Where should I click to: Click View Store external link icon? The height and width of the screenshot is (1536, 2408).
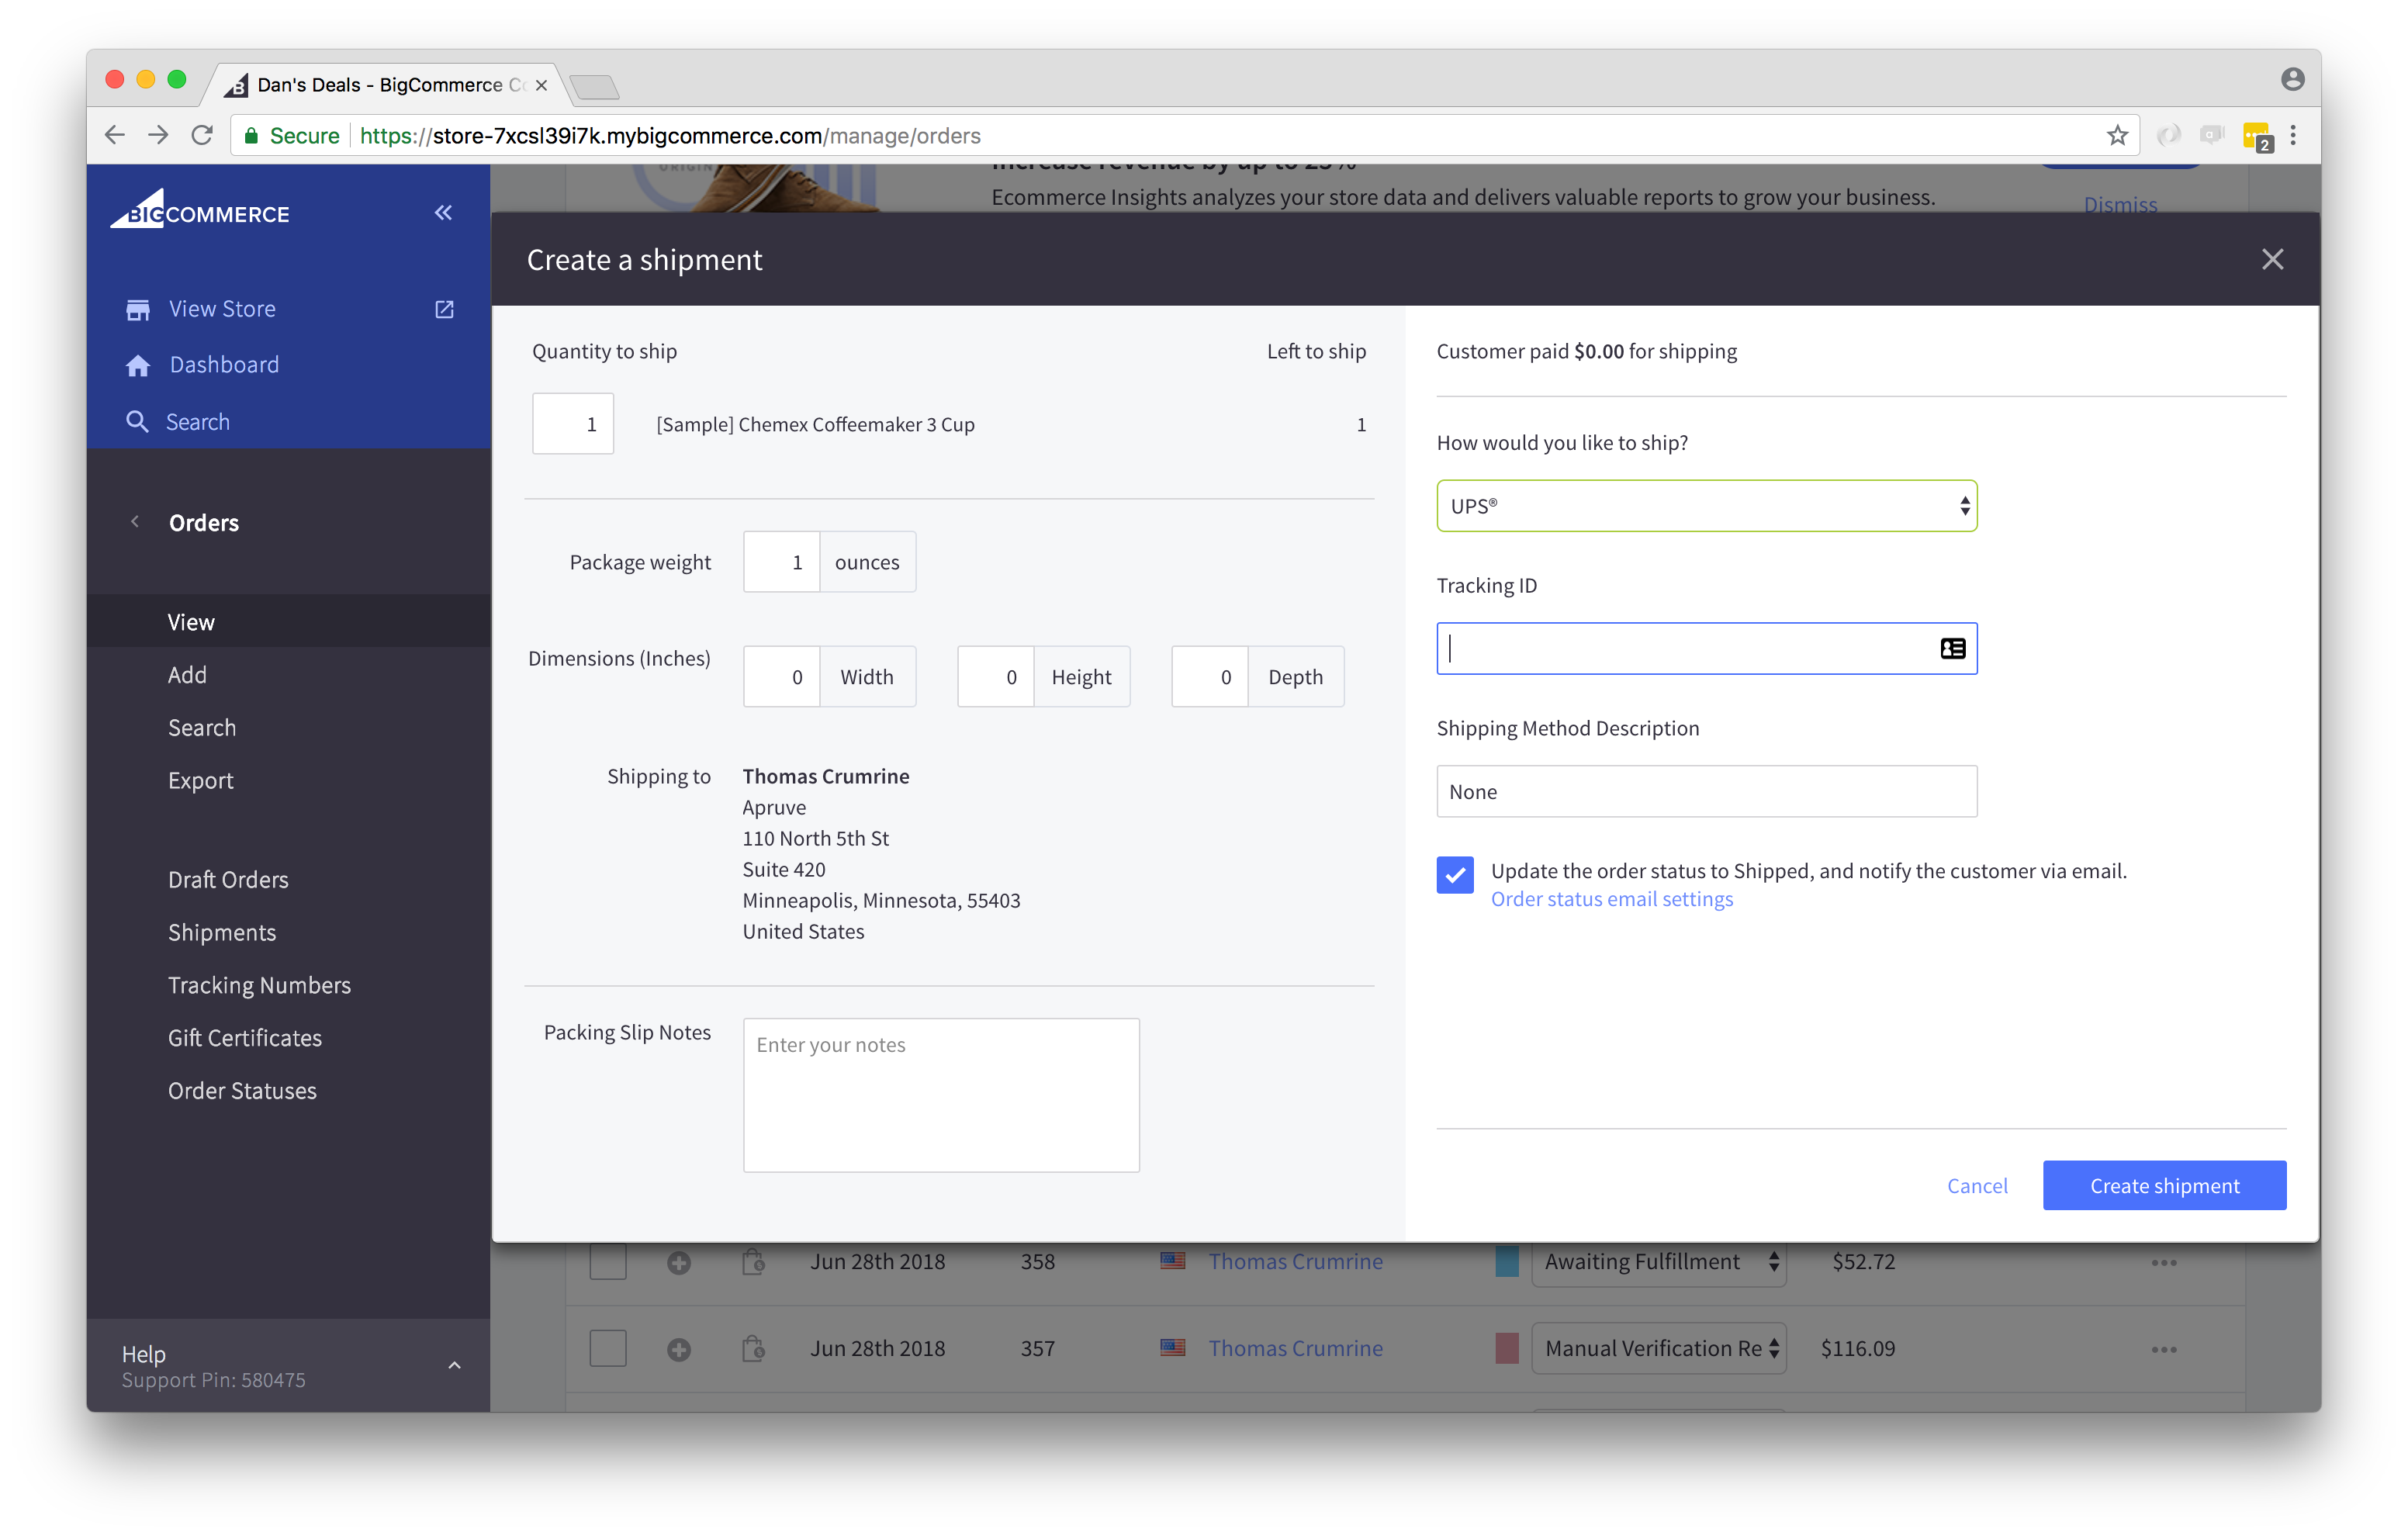tap(444, 309)
